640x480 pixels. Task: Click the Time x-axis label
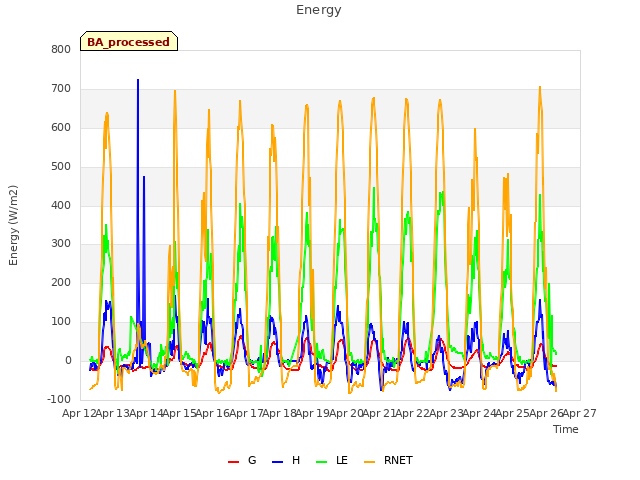click(x=566, y=429)
